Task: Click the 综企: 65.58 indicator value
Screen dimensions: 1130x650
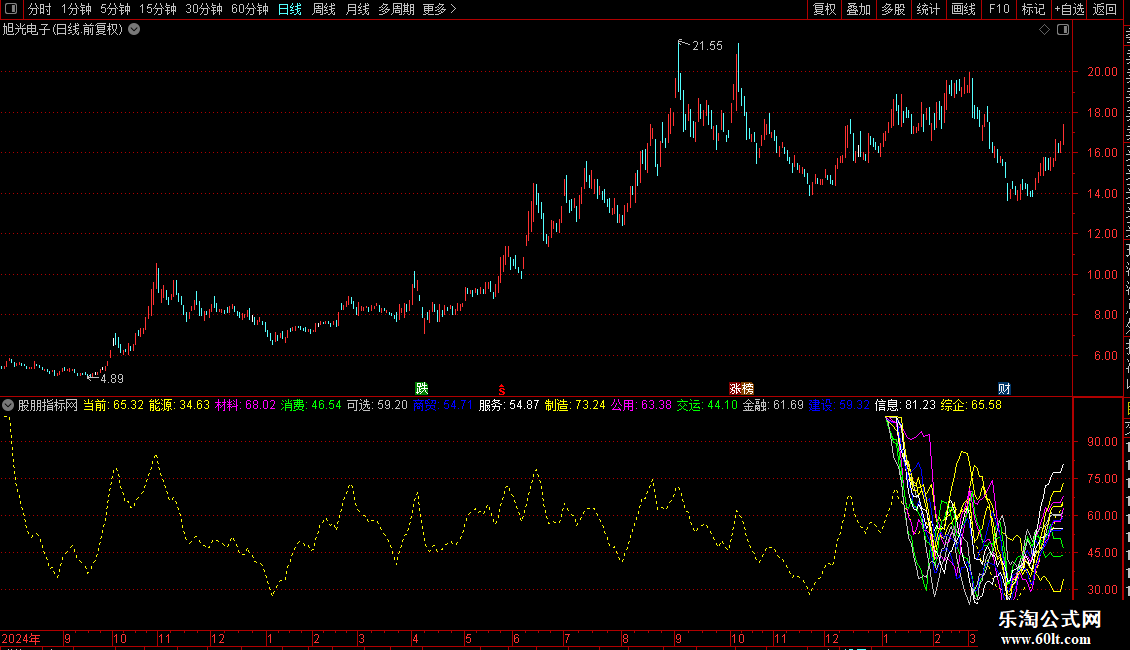Action: (x=971, y=405)
